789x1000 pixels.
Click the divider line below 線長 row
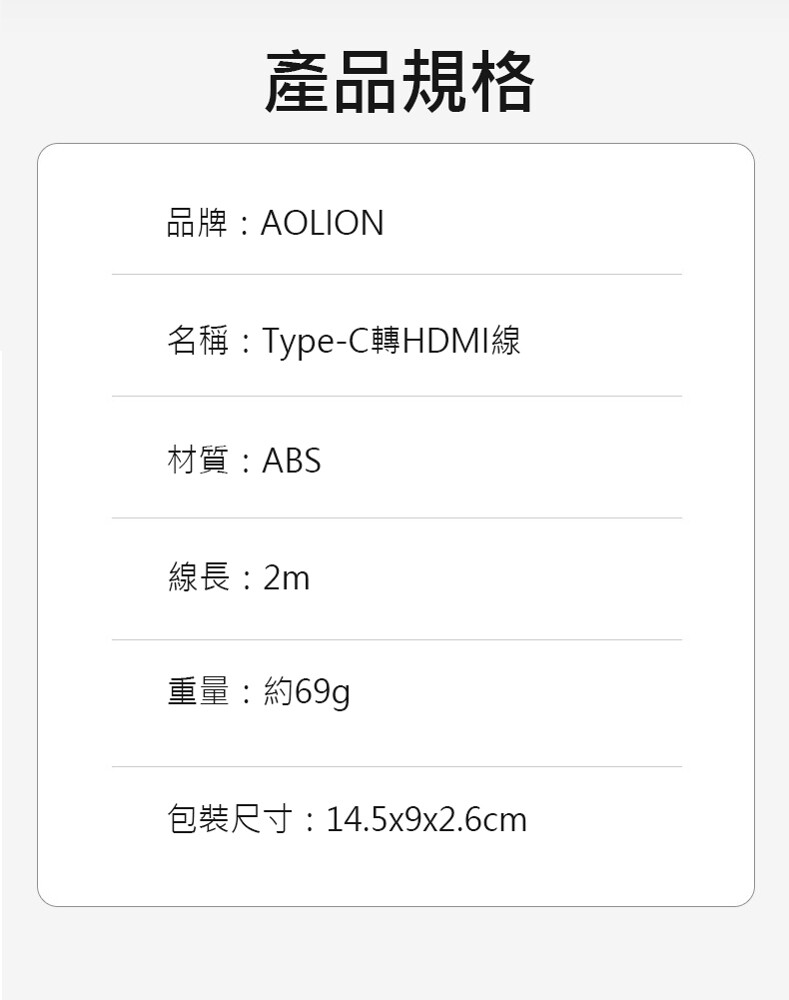[x=397, y=640]
